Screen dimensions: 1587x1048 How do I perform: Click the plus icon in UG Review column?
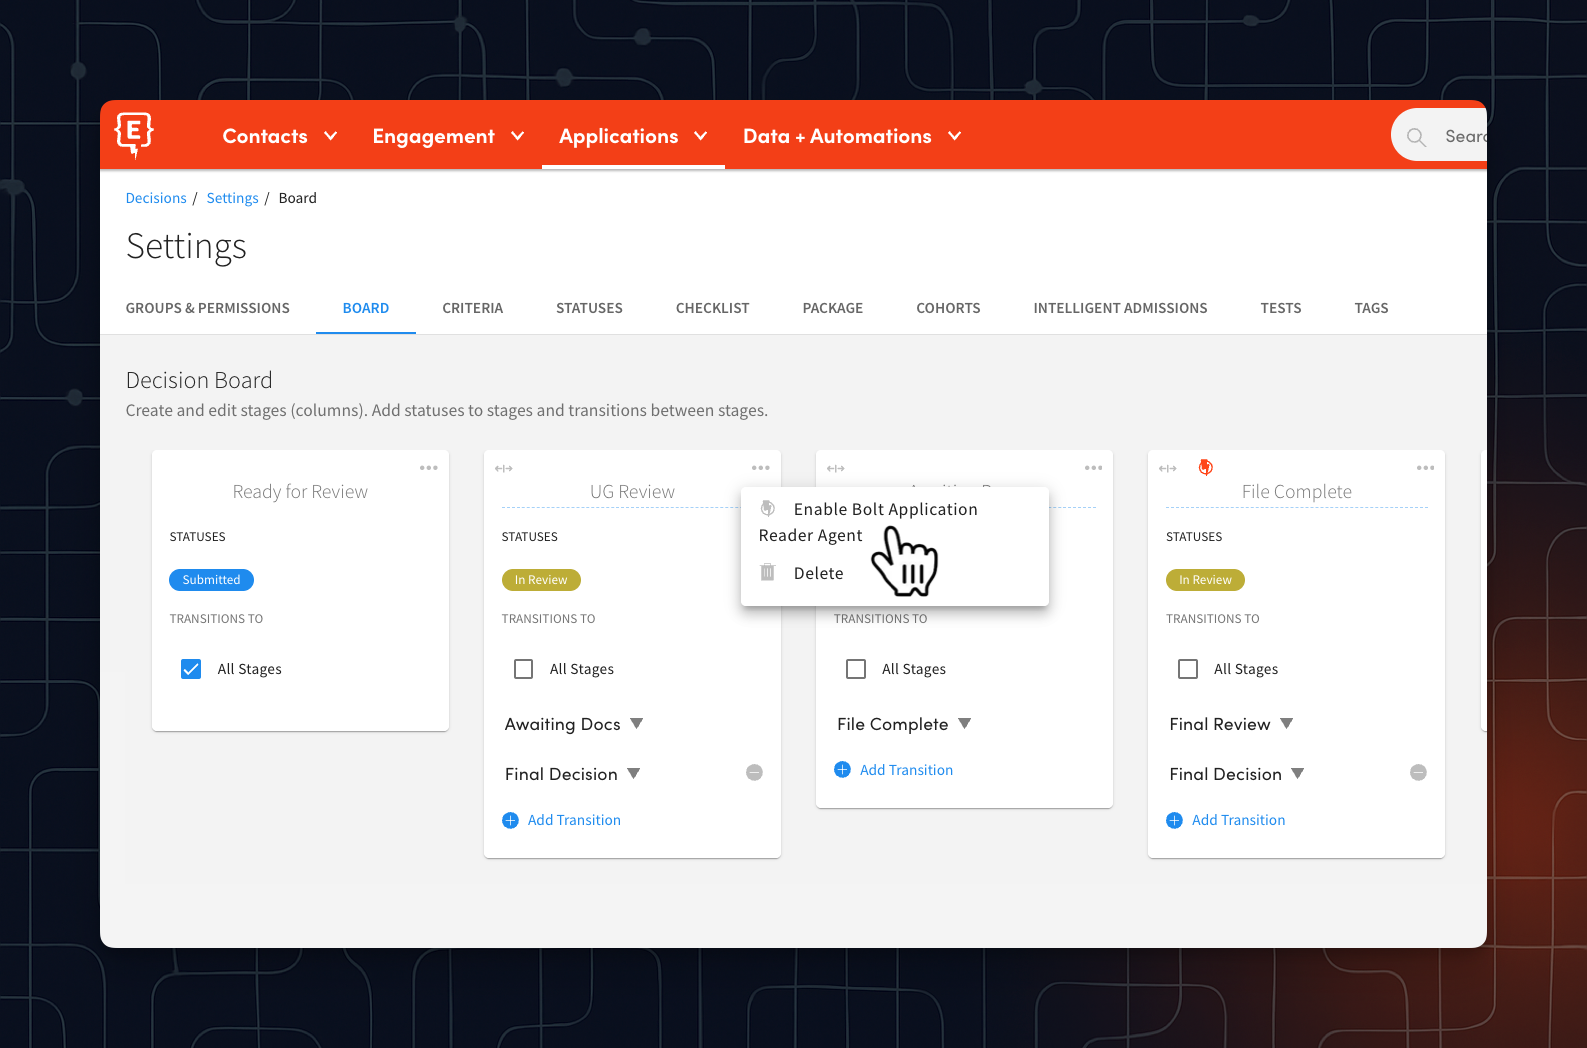[x=510, y=820]
